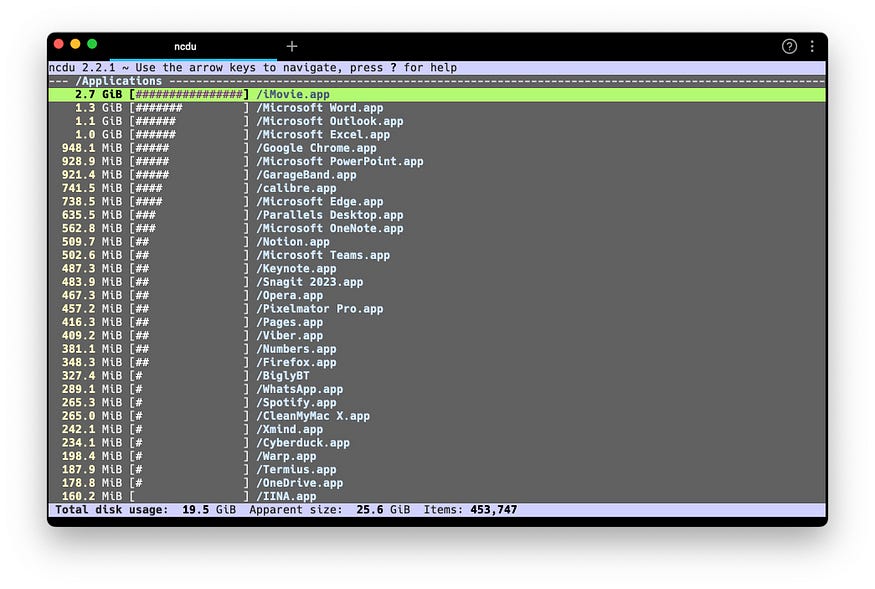Select the /Numbers.app entry
This screenshot has height=589, width=875.
coord(437,349)
